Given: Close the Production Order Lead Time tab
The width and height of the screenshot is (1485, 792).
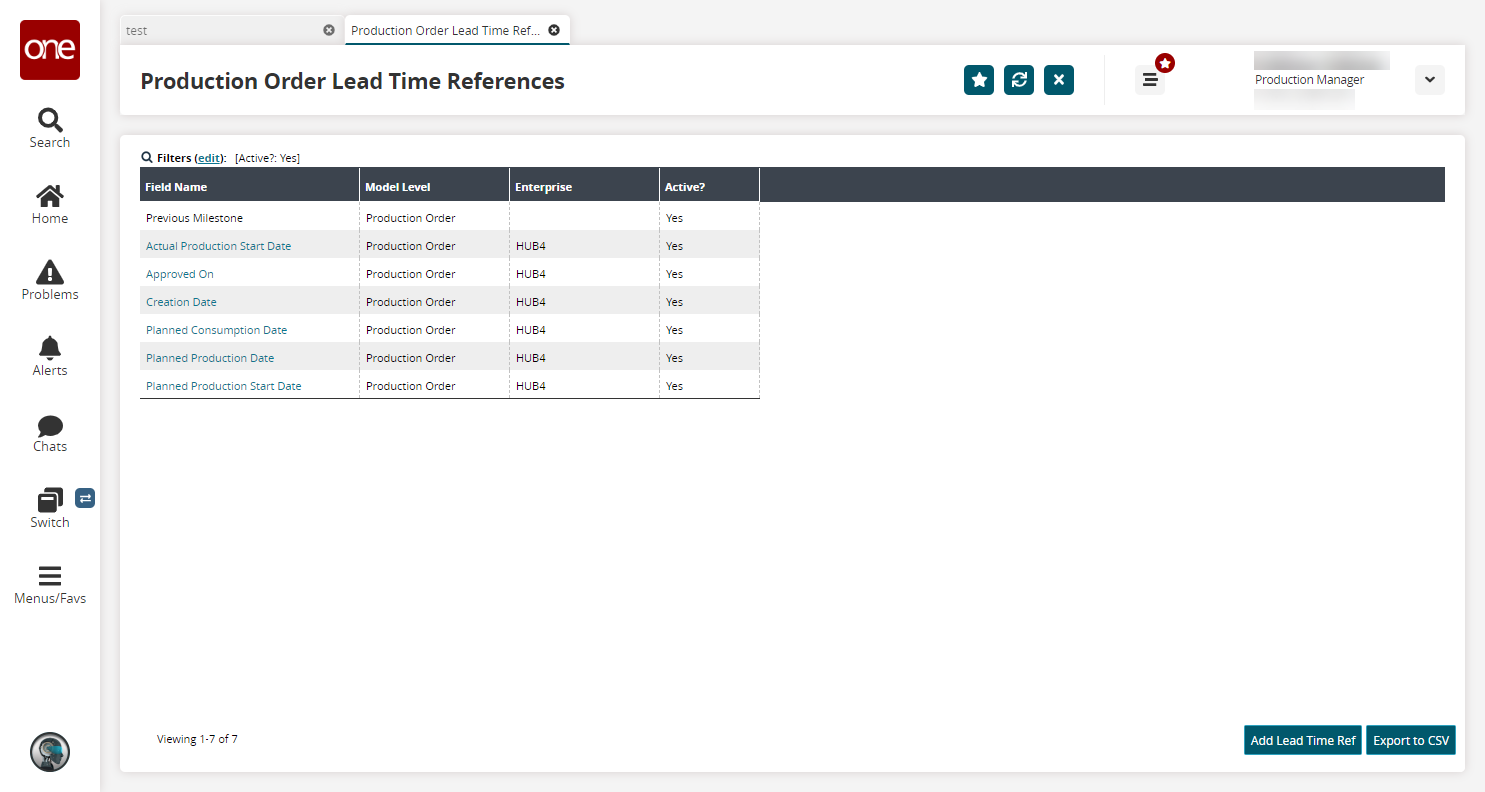Looking at the screenshot, I should [554, 30].
